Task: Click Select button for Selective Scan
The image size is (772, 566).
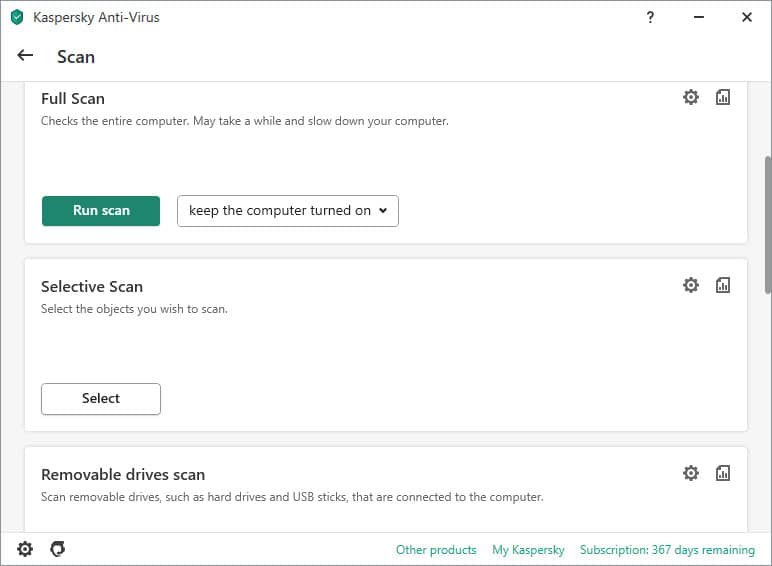Action: point(101,399)
